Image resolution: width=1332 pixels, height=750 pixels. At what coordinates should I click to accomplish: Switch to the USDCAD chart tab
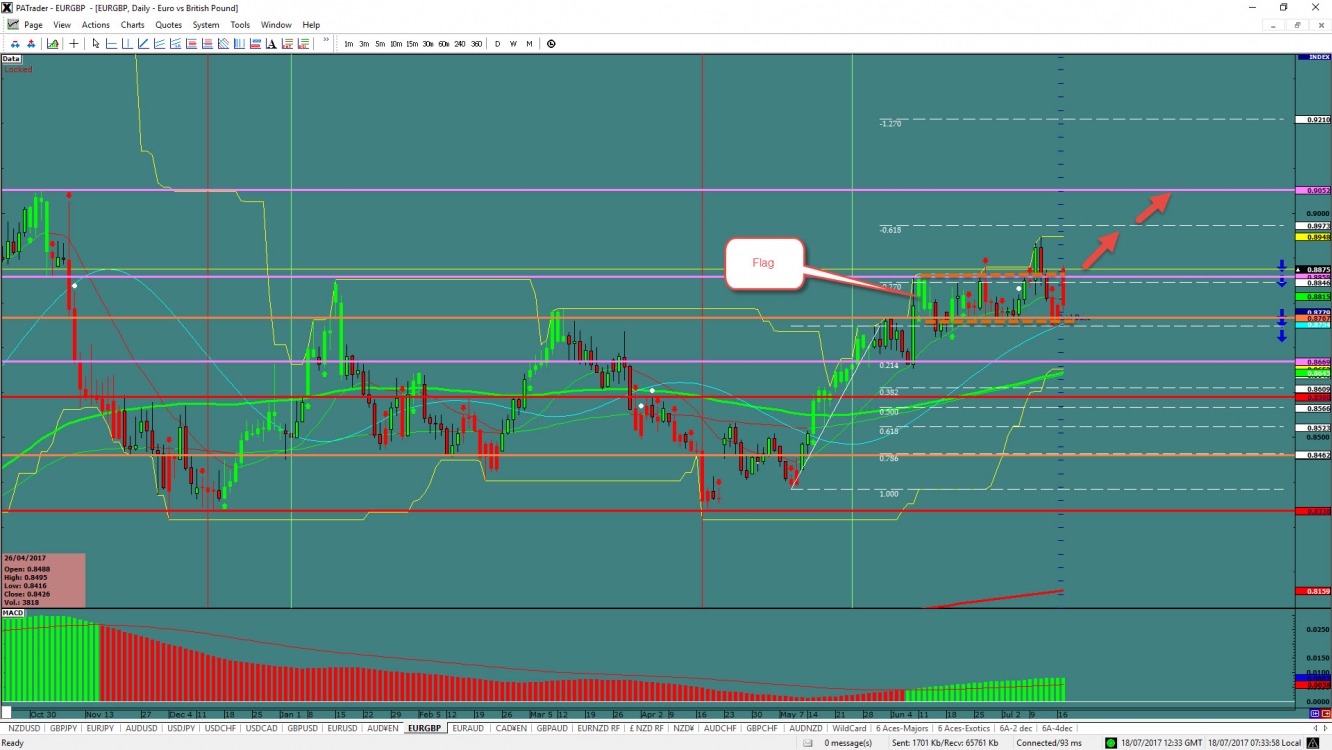(262, 728)
